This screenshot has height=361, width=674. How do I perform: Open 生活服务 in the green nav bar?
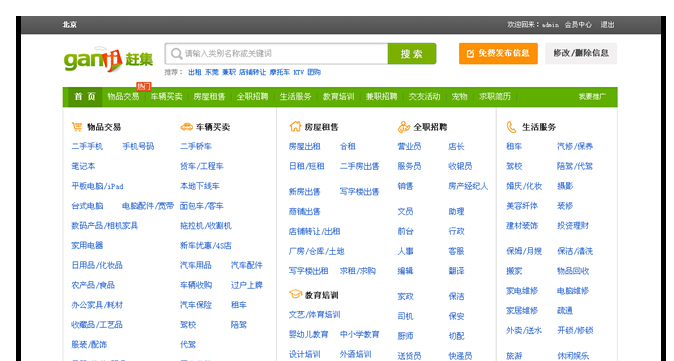tap(296, 97)
